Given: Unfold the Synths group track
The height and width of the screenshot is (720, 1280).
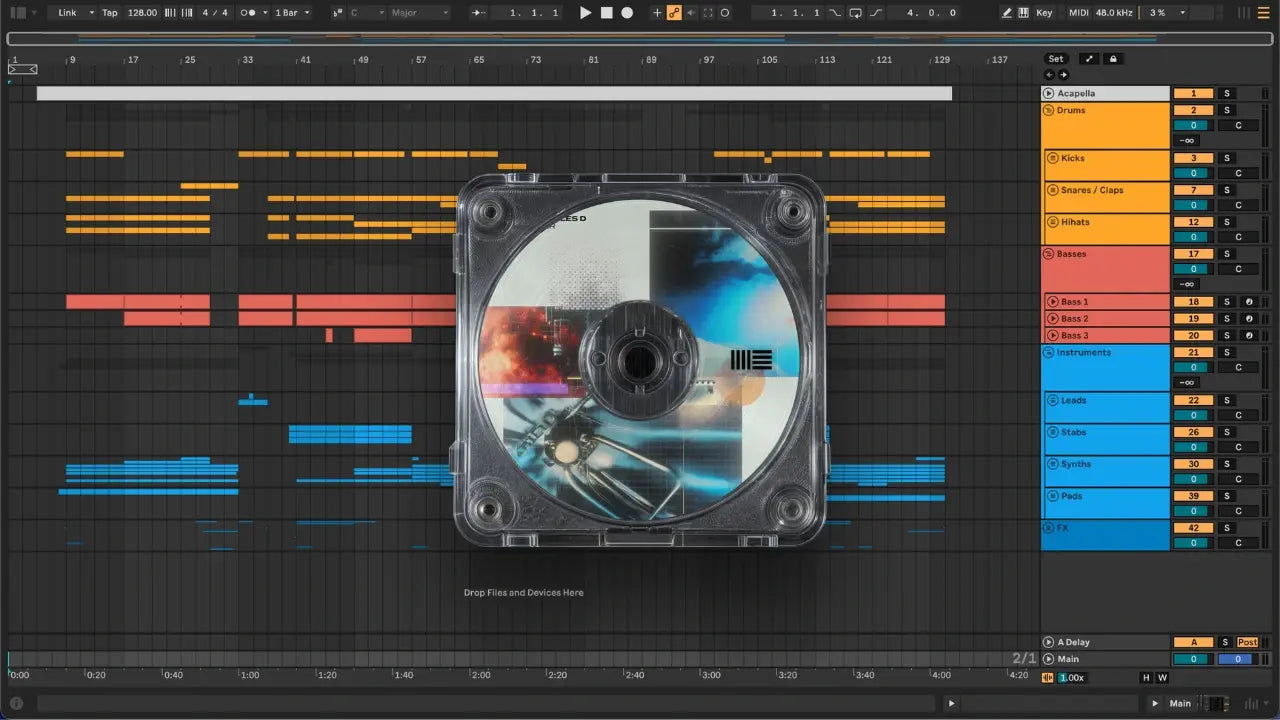Looking at the screenshot, I should (x=1052, y=464).
